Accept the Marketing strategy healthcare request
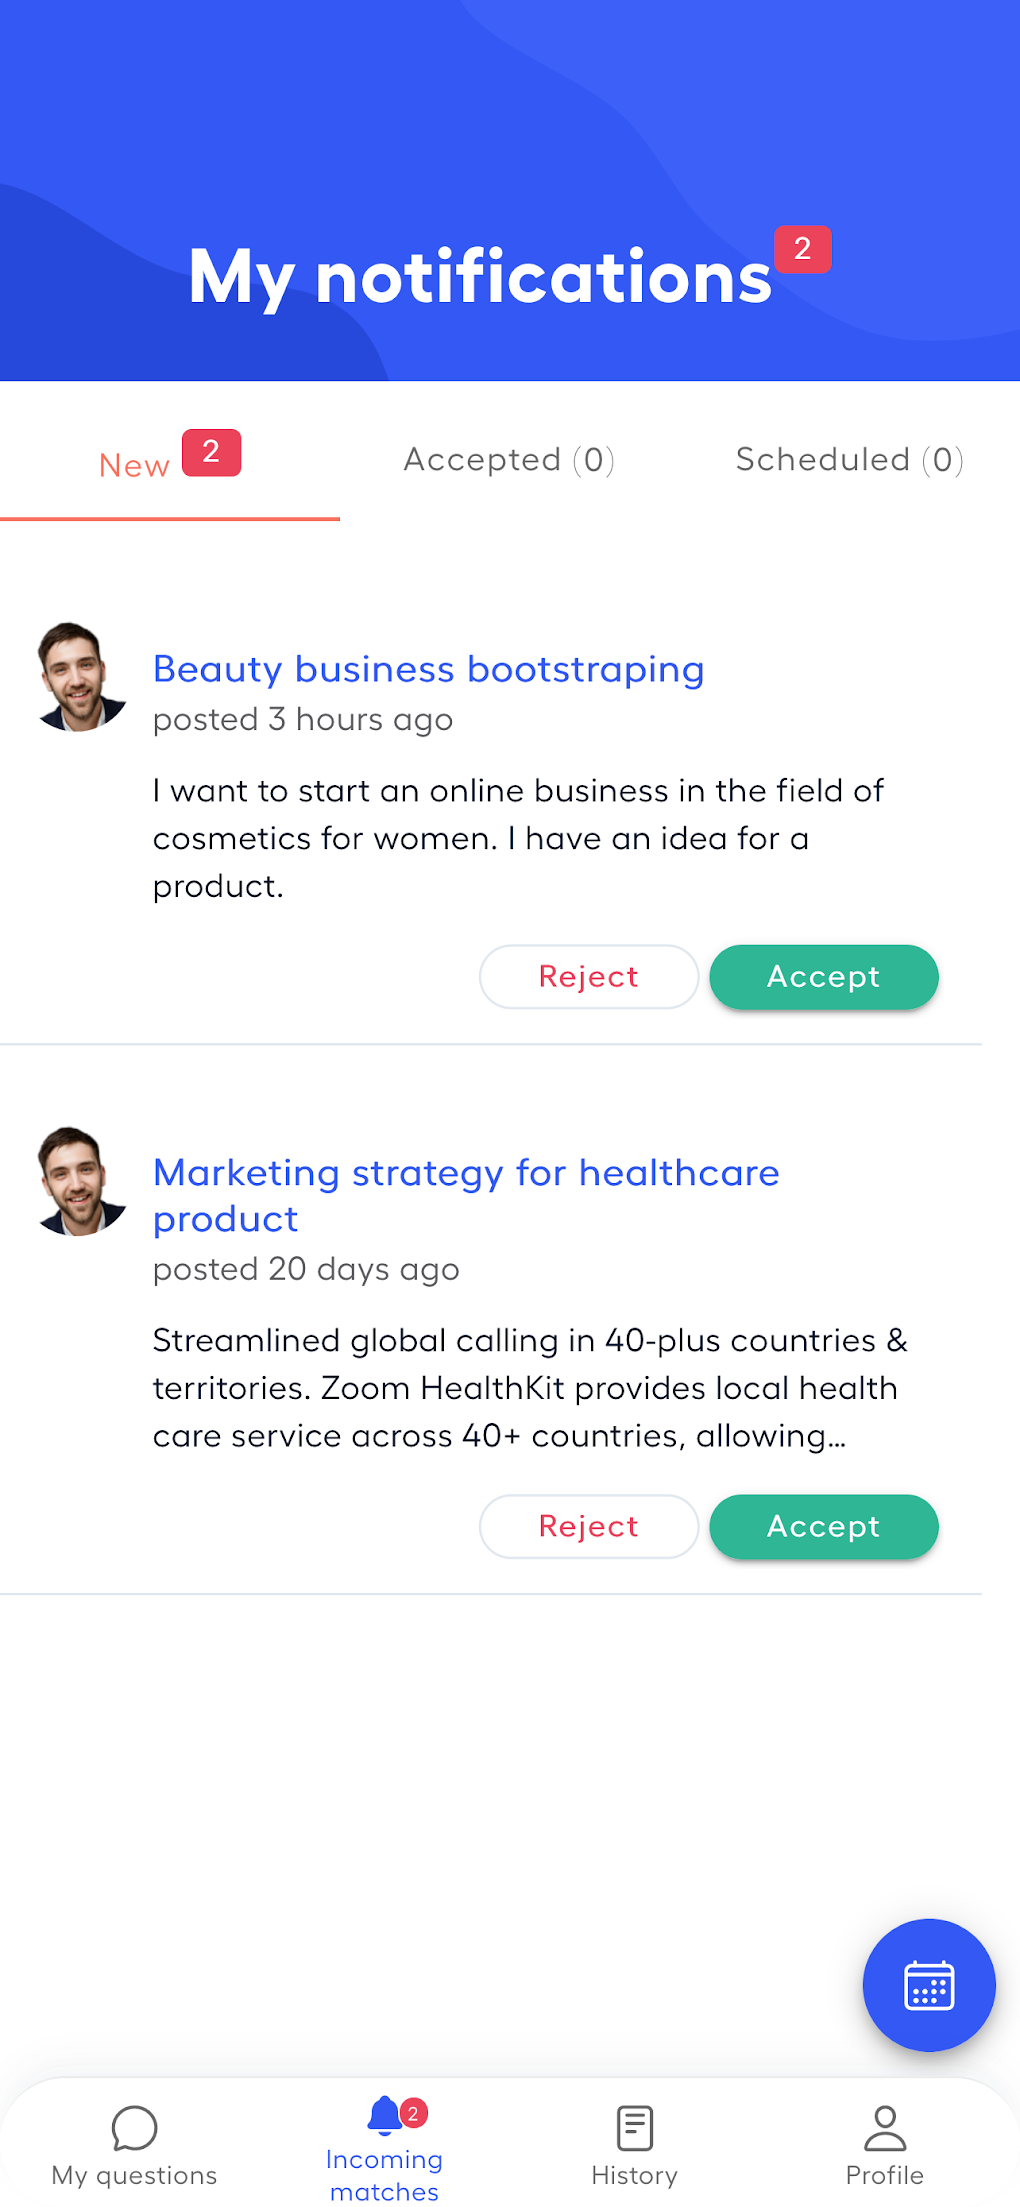The height and width of the screenshot is (2207, 1020). 823,1527
